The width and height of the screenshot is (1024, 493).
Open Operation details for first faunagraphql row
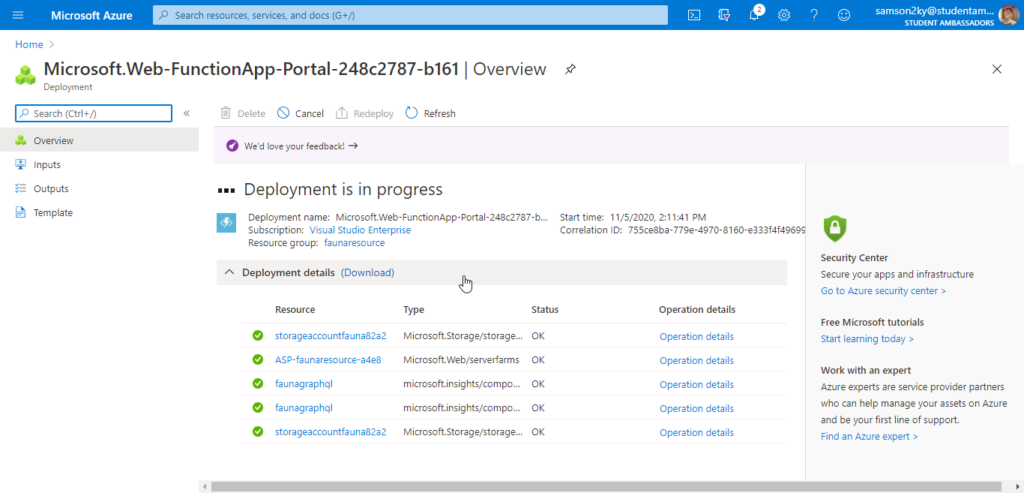pos(696,384)
